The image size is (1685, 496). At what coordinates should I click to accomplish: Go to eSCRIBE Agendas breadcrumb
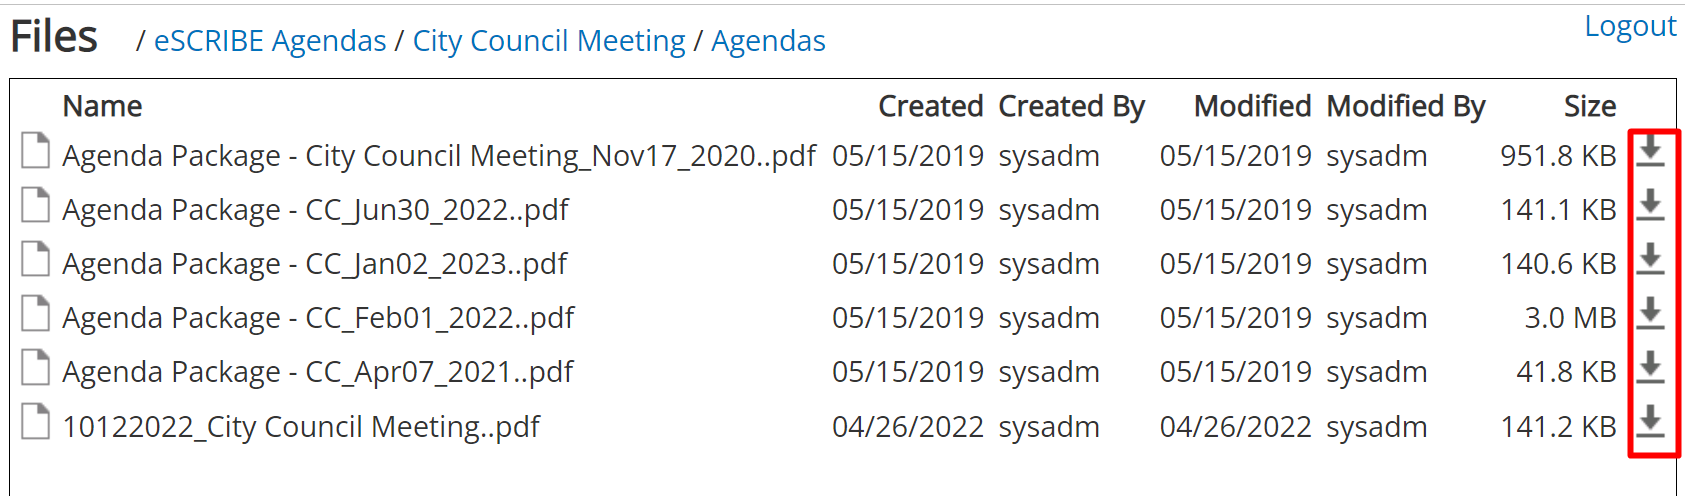tap(270, 41)
